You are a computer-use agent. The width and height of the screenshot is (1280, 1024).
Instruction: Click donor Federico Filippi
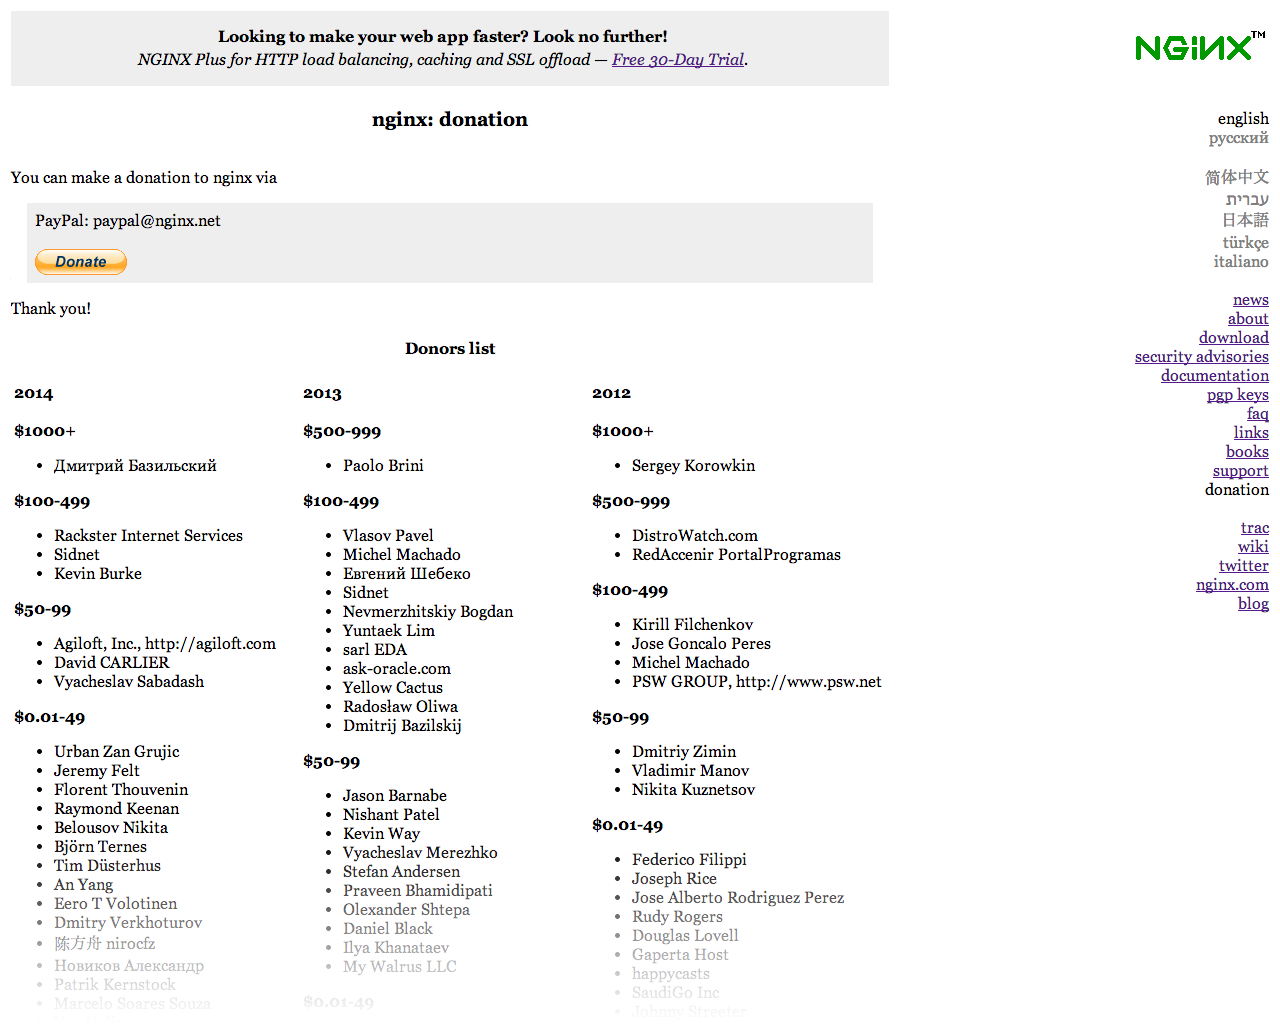point(689,860)
